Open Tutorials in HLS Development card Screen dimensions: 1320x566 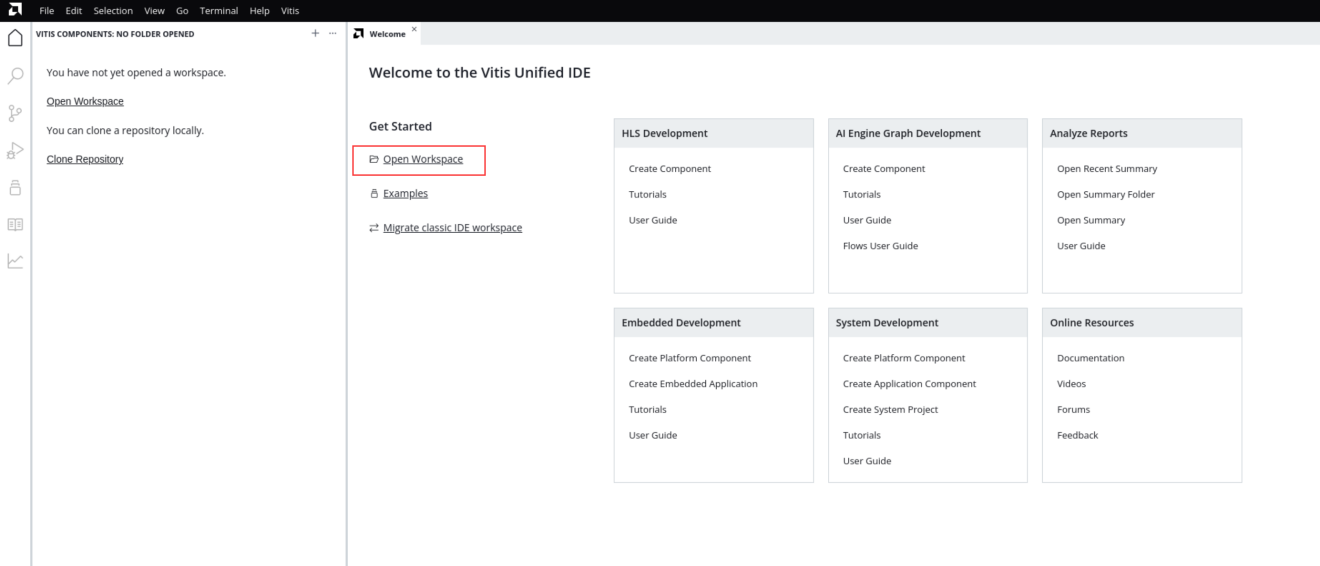pyautogui.click(x=648, y=194)
